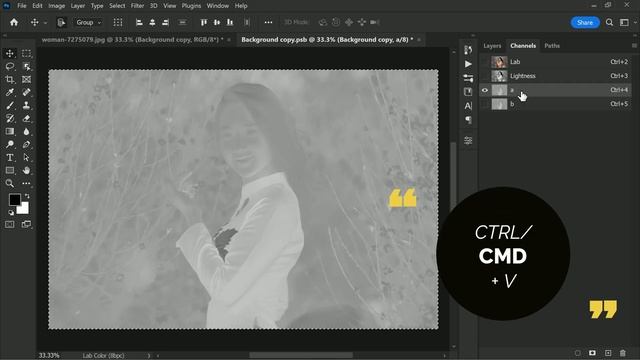Open the zoom percentage field 33.33%
640x360 pixels.
click(49, 356)
